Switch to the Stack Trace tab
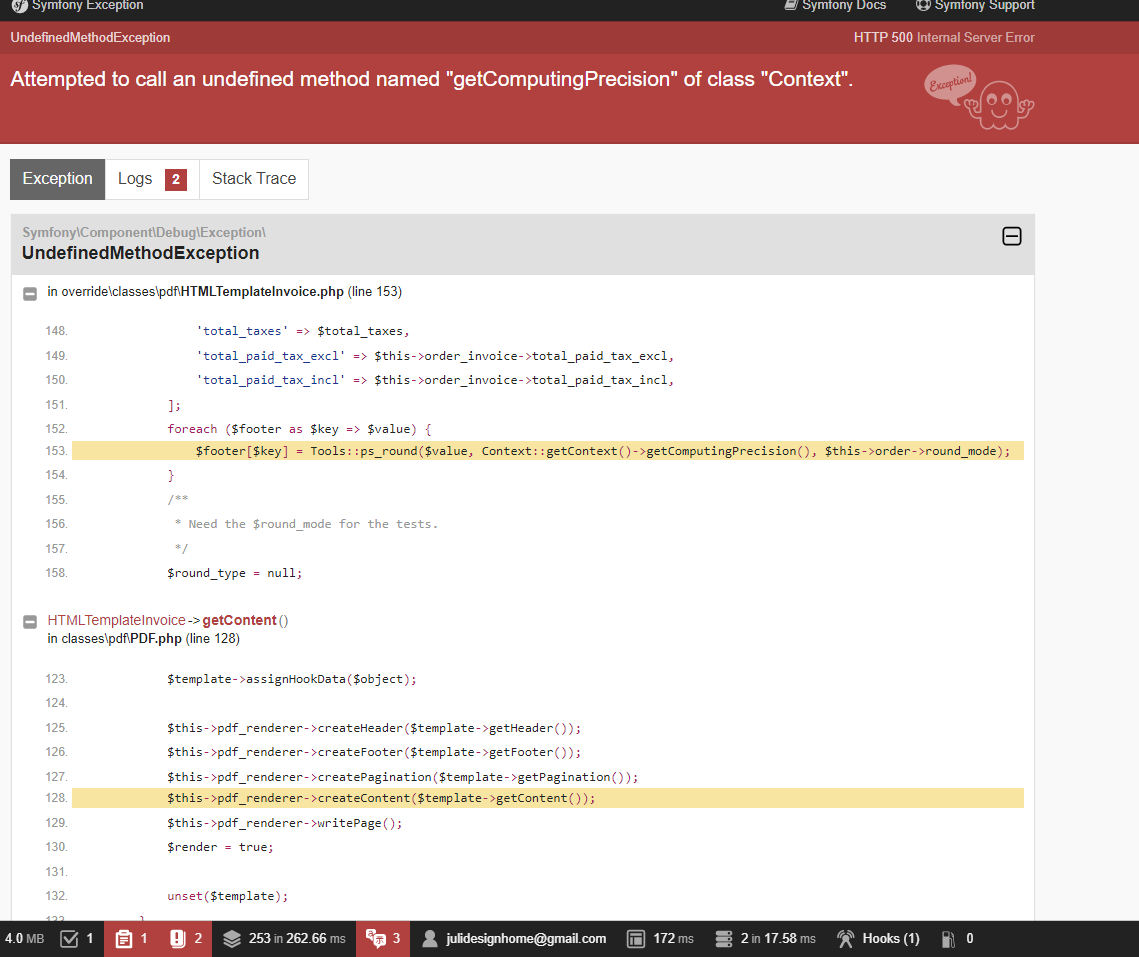The width and height of the screenshot is (1139, 957). pyautogui.click(x=254, y=179)
